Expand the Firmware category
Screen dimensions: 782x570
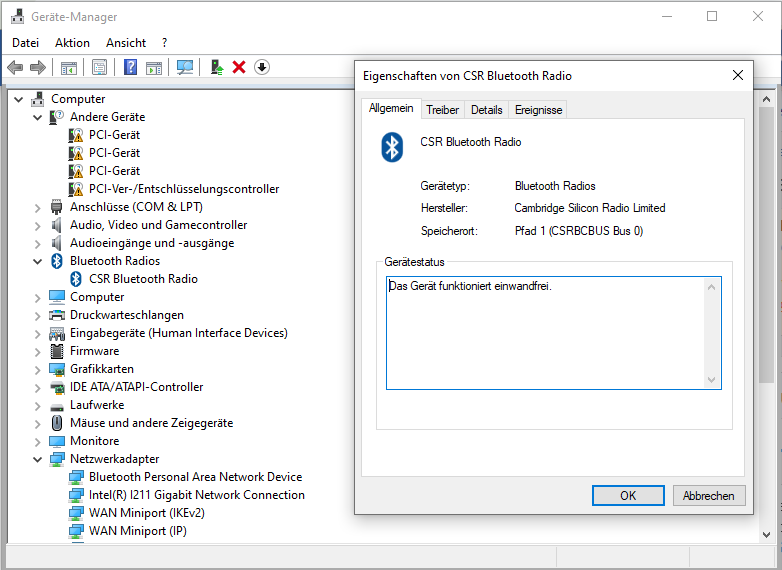pyautogui.click(x=37, y=352)
